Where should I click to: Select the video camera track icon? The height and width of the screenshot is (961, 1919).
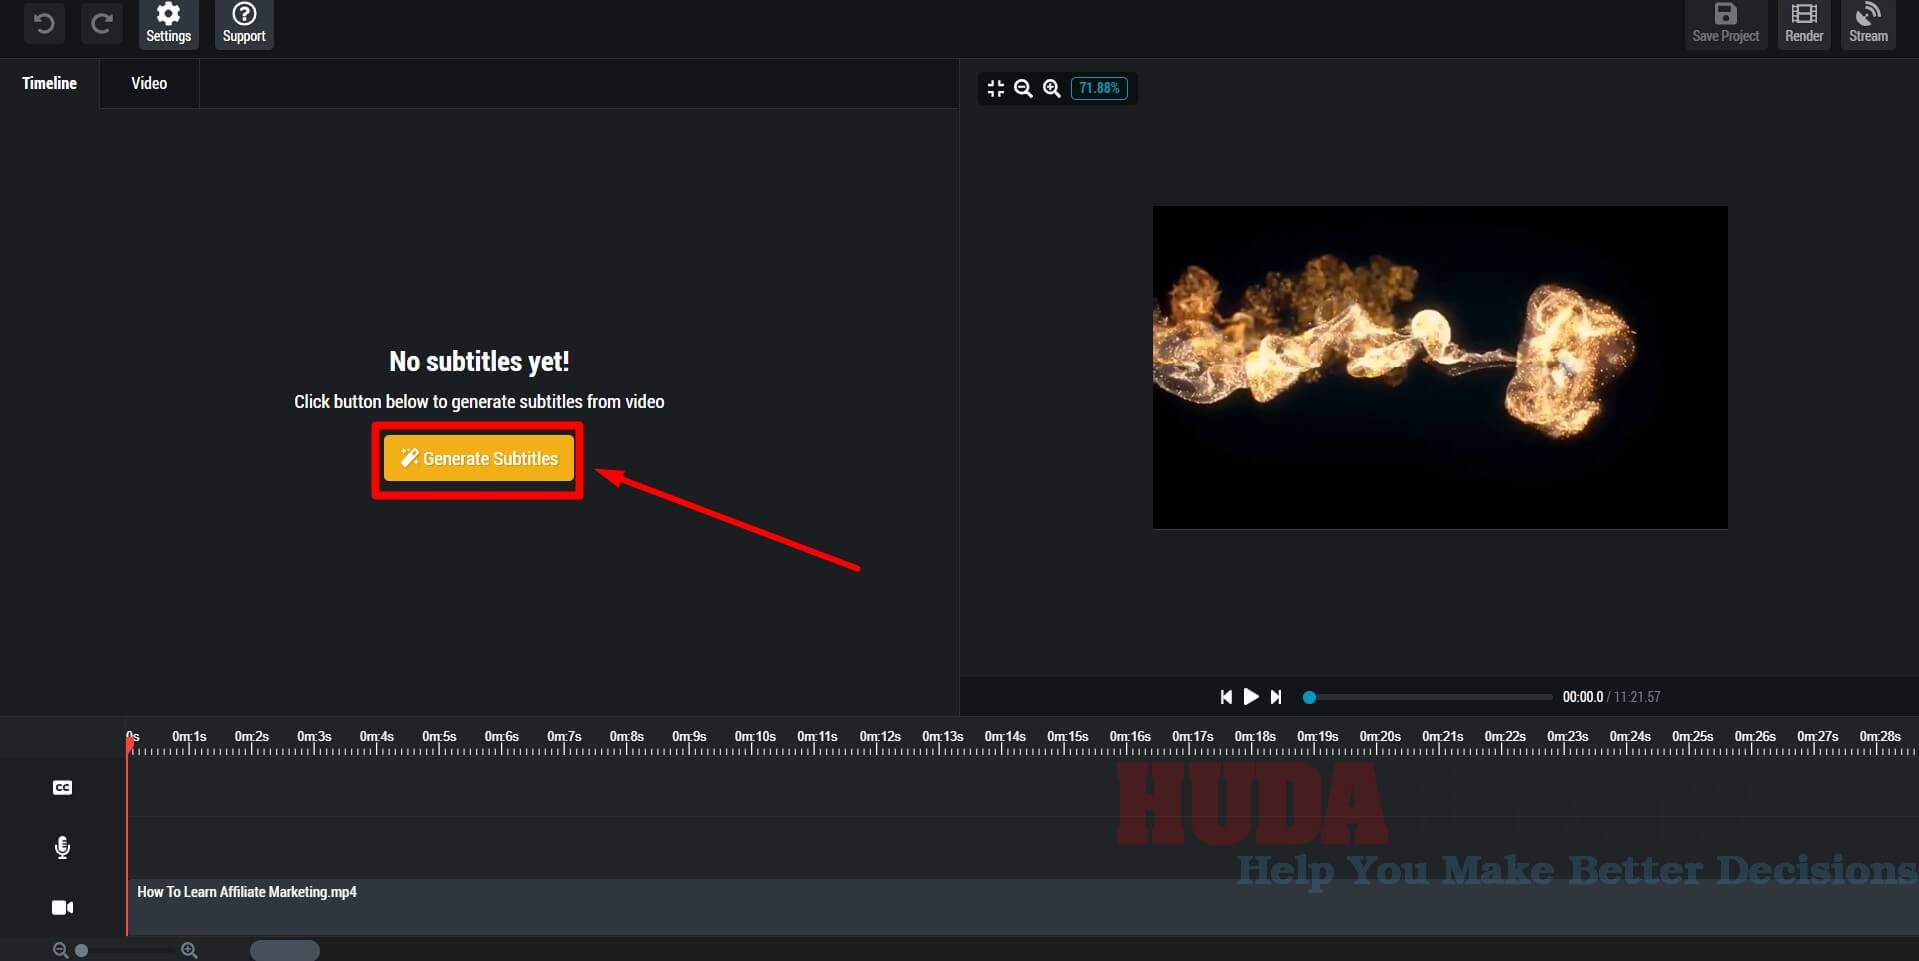pyautogui.click(x=62, y=907)
